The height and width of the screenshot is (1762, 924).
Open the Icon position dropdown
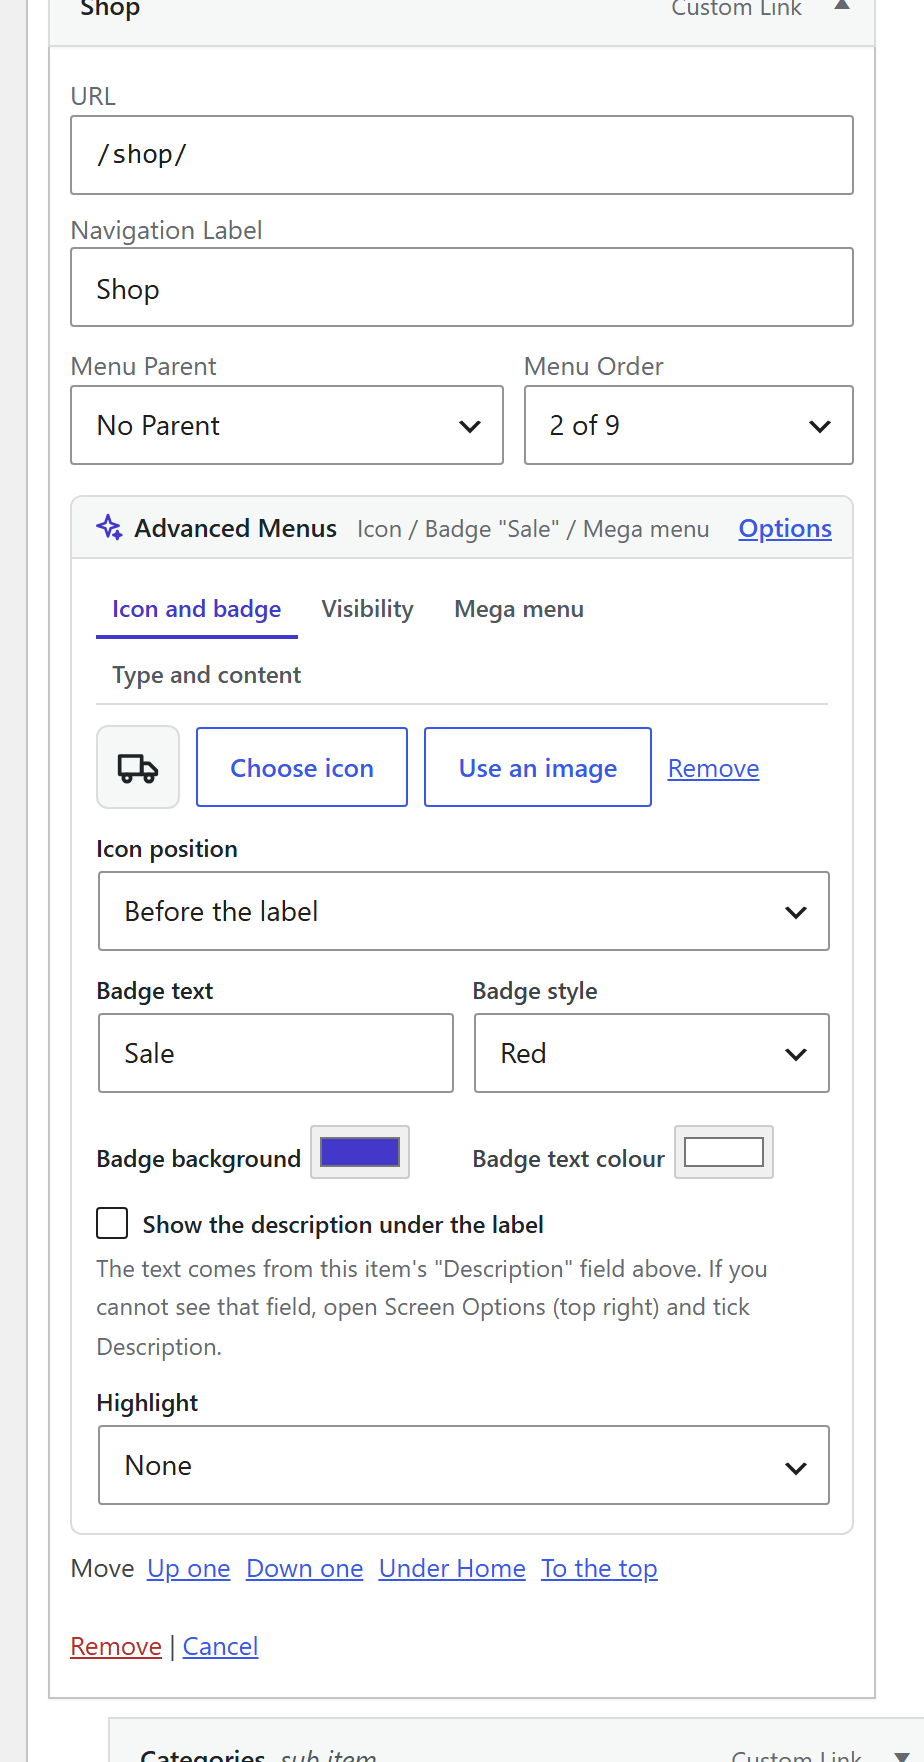(x=464, y=911)
